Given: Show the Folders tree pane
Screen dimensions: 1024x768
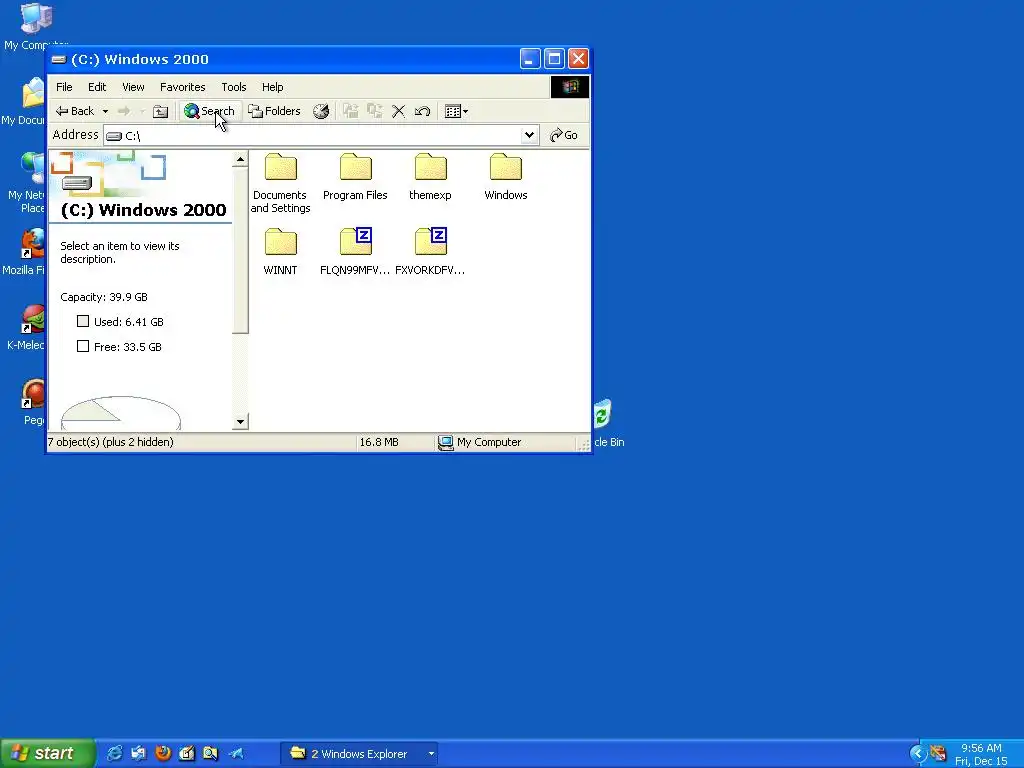Looking at the screenshot, I should [274, 111].
